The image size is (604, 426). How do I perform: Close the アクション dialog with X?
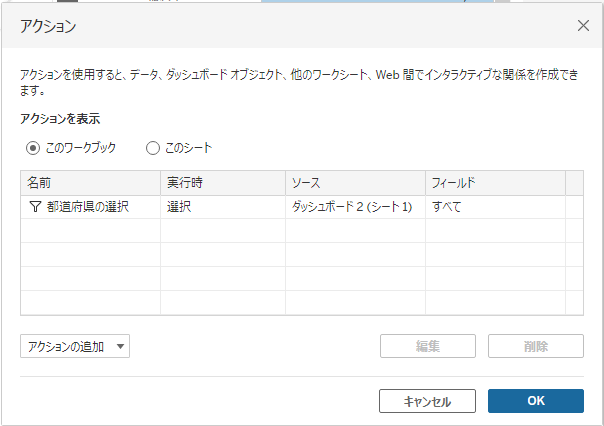click(583, 26)
